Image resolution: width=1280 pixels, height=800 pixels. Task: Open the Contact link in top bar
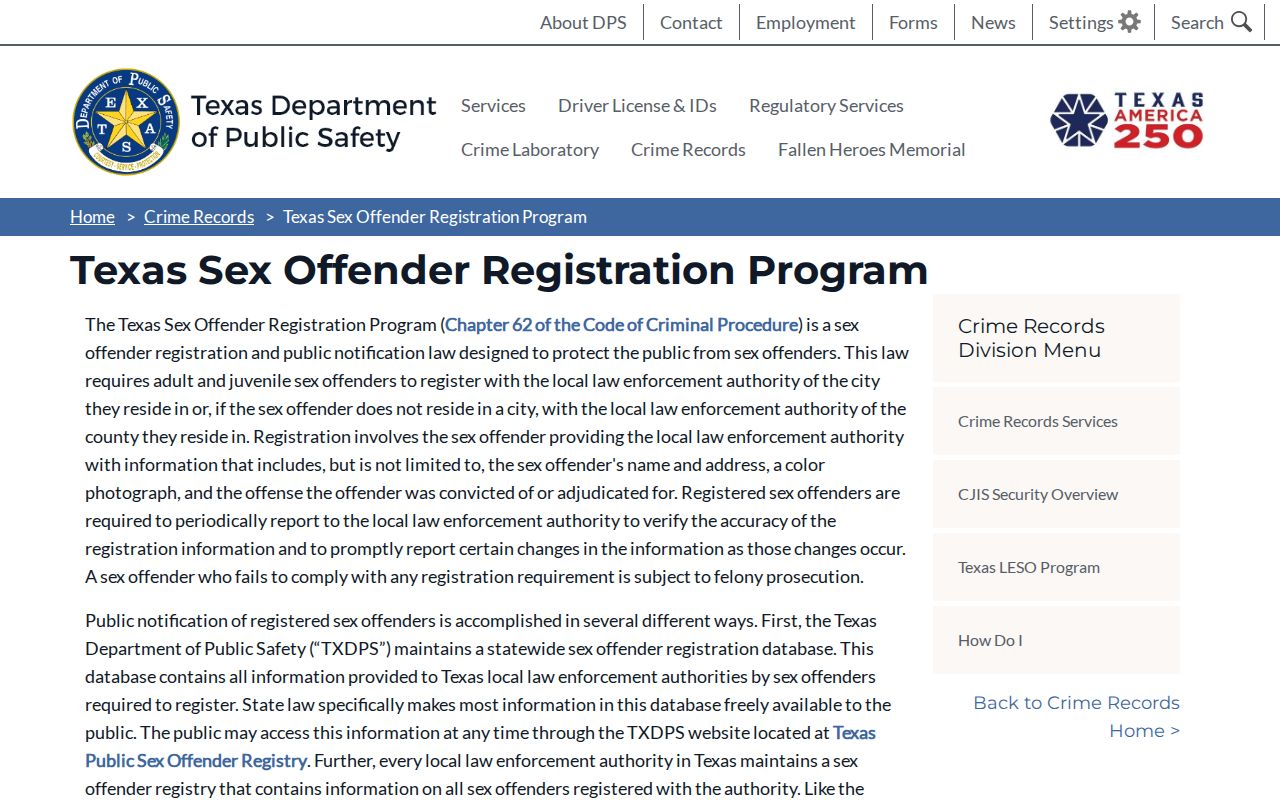691,22
